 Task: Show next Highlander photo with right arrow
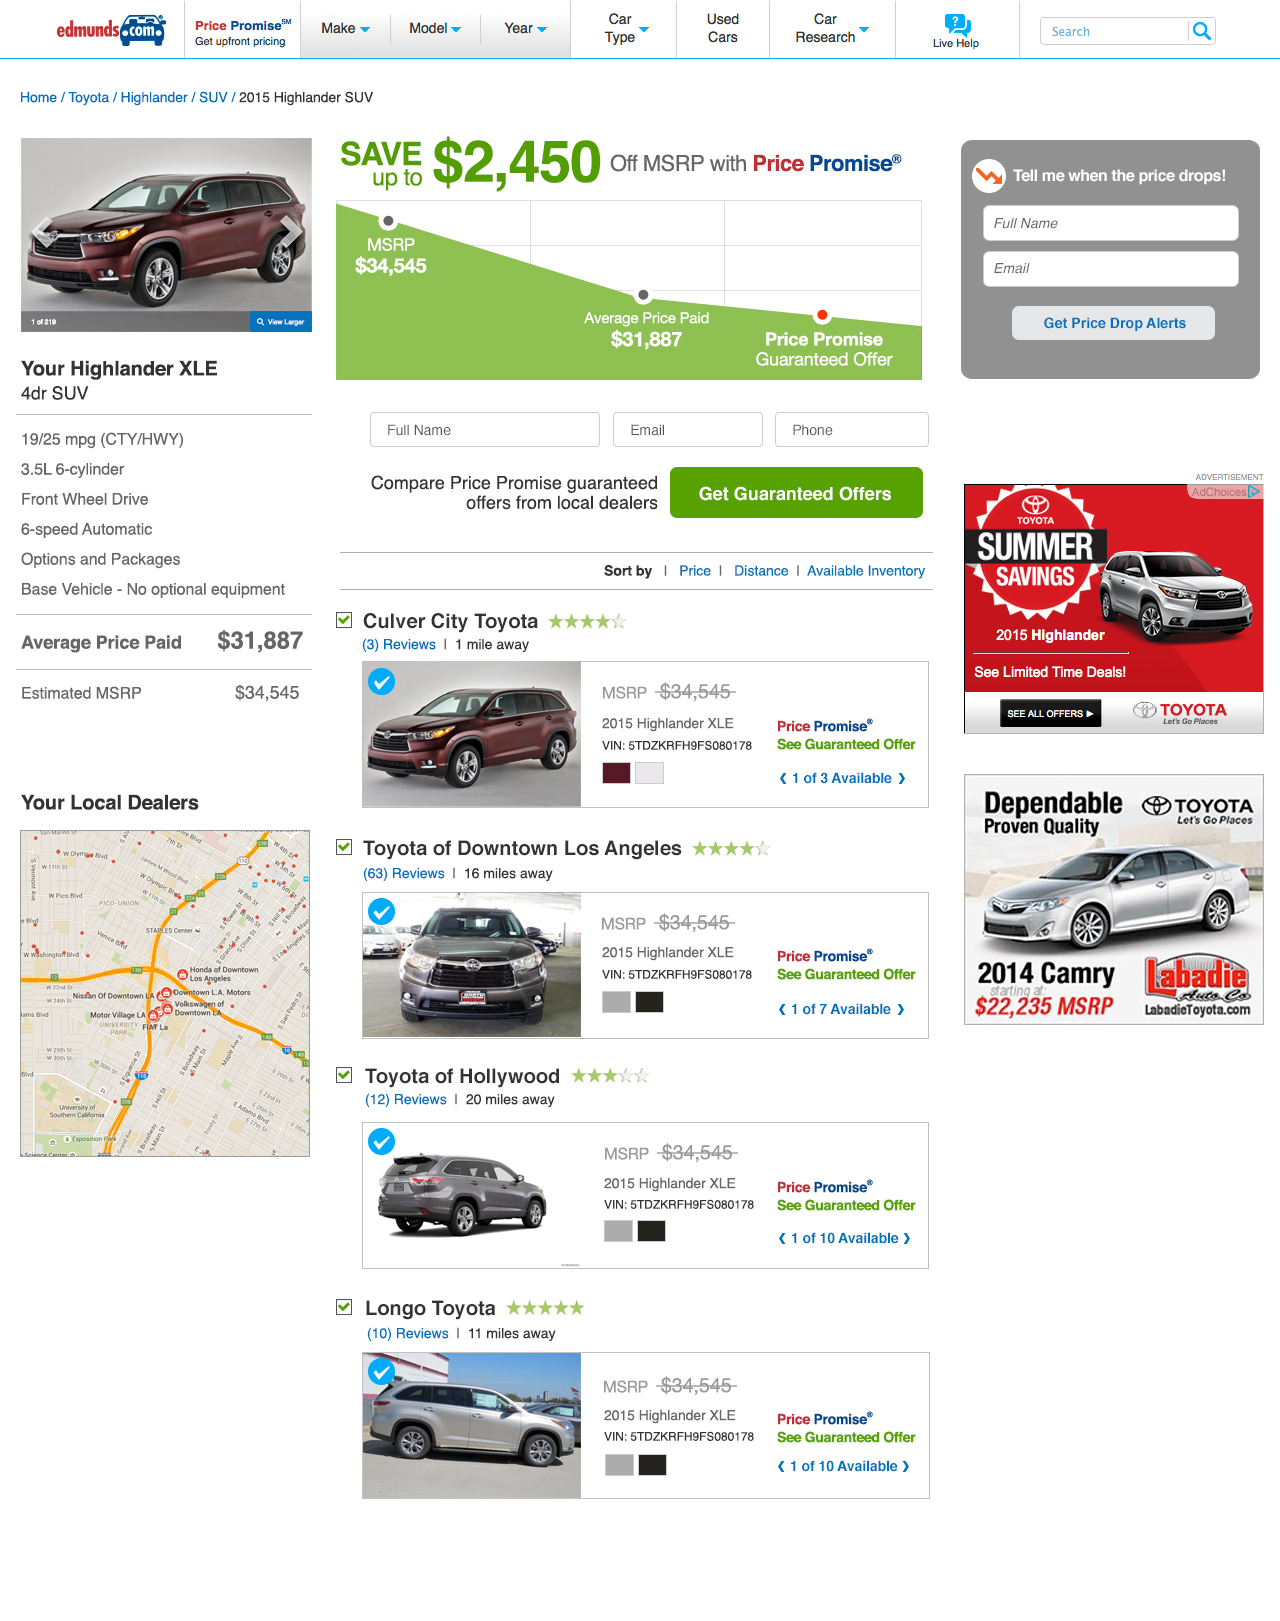click(x=290, y=232)
